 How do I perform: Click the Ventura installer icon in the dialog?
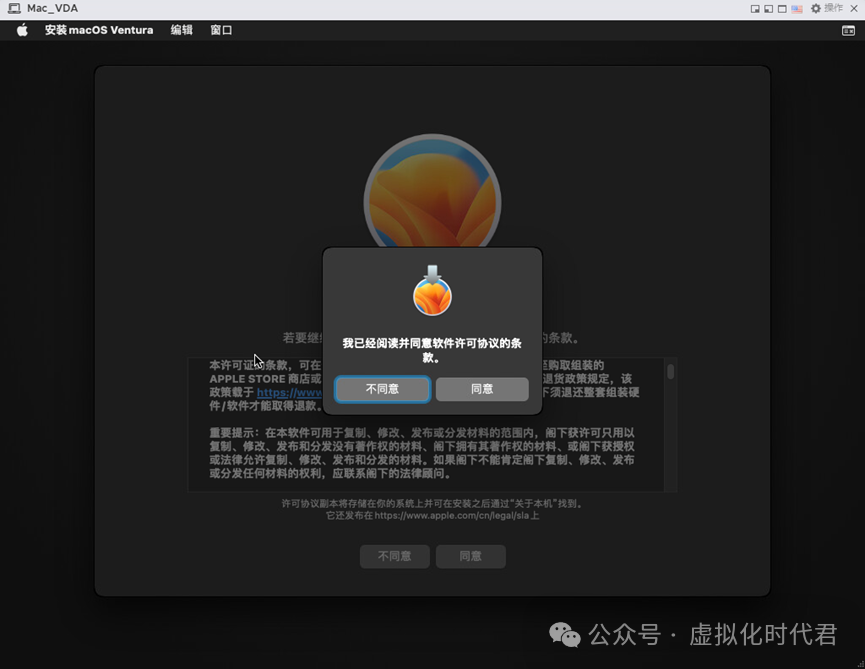click(x=432, y=291)
